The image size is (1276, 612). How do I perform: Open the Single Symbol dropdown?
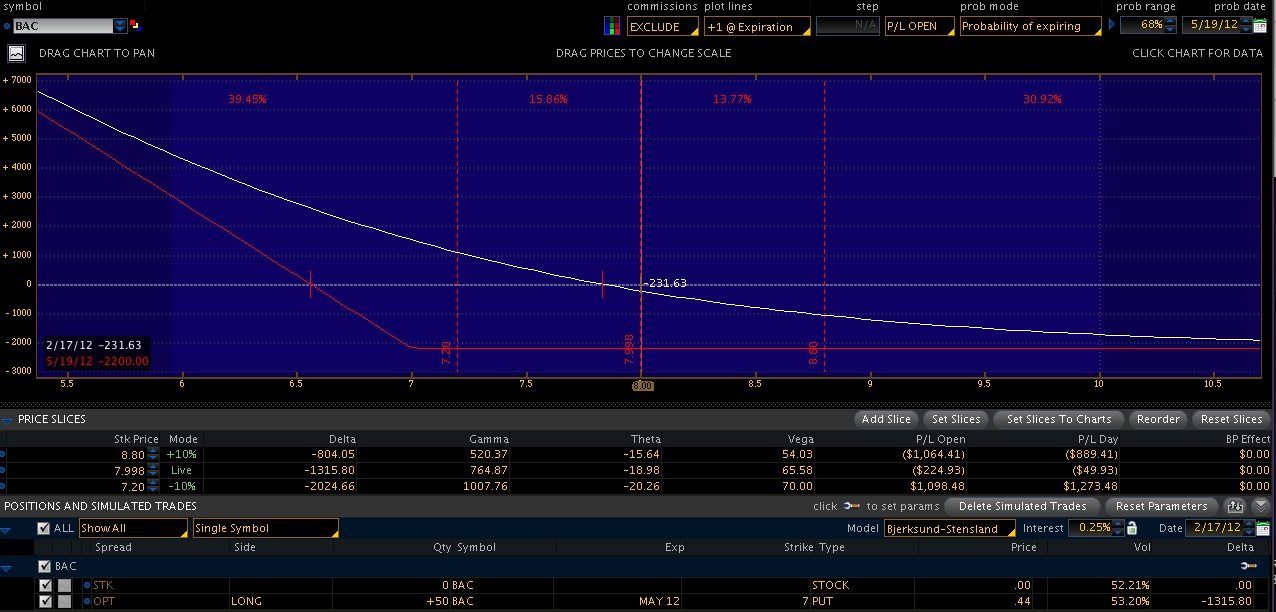point(265,528)
